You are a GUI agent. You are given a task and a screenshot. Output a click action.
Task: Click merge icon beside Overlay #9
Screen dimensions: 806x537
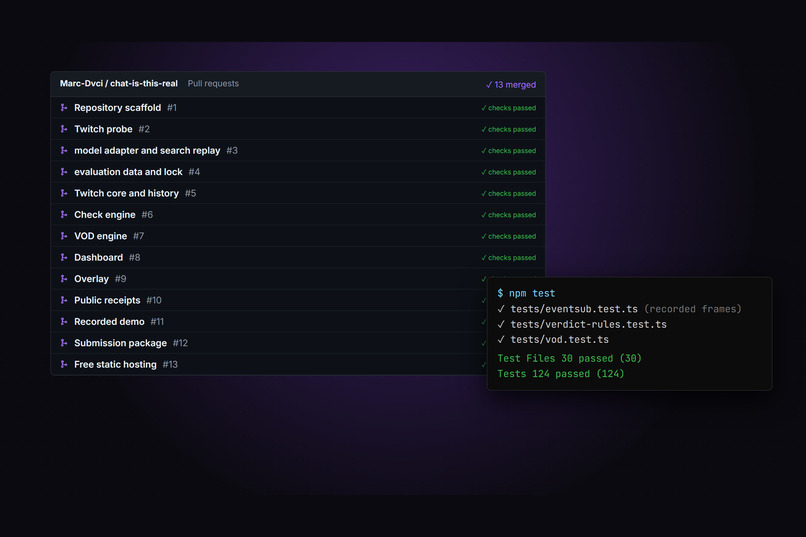[64, 279]
